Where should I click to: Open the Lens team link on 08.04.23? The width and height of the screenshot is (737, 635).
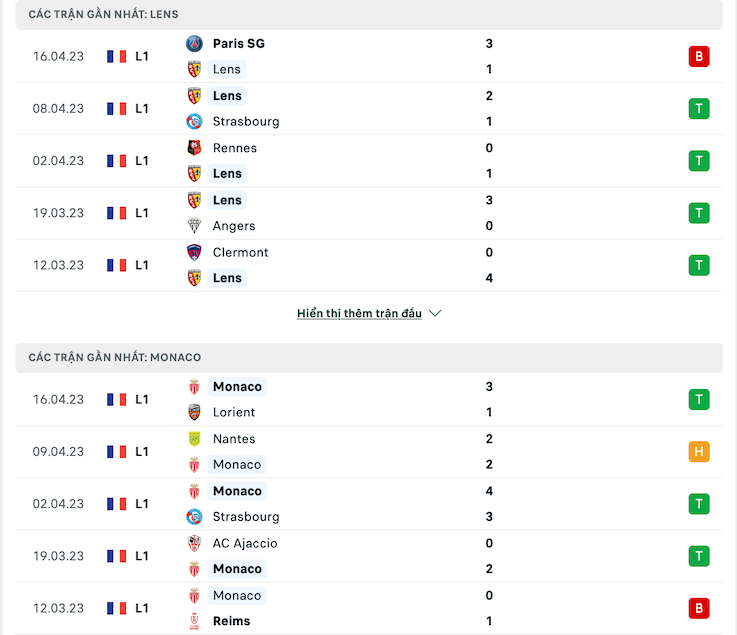[x=227, y=96]
